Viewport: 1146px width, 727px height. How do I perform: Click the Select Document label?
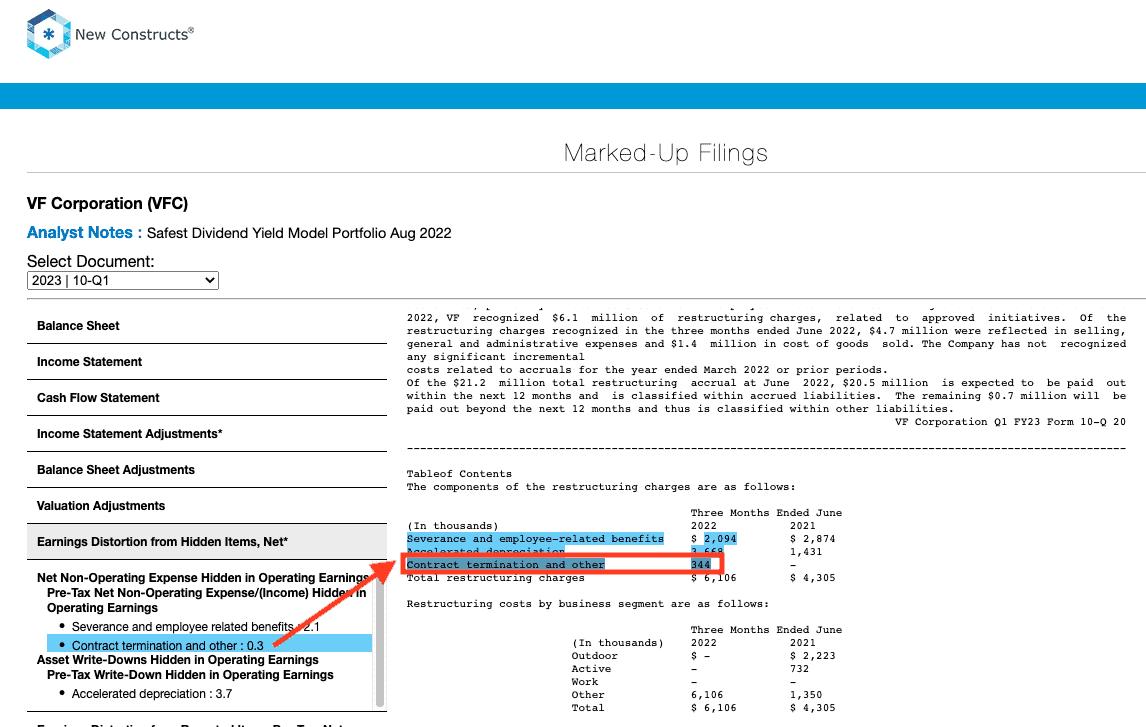click(x=91, y=262)
